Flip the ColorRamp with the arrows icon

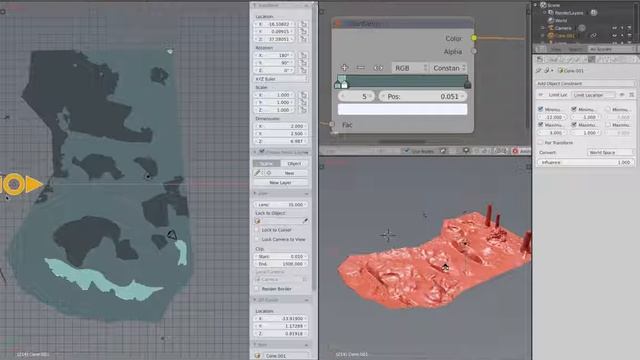coord(378,68)
